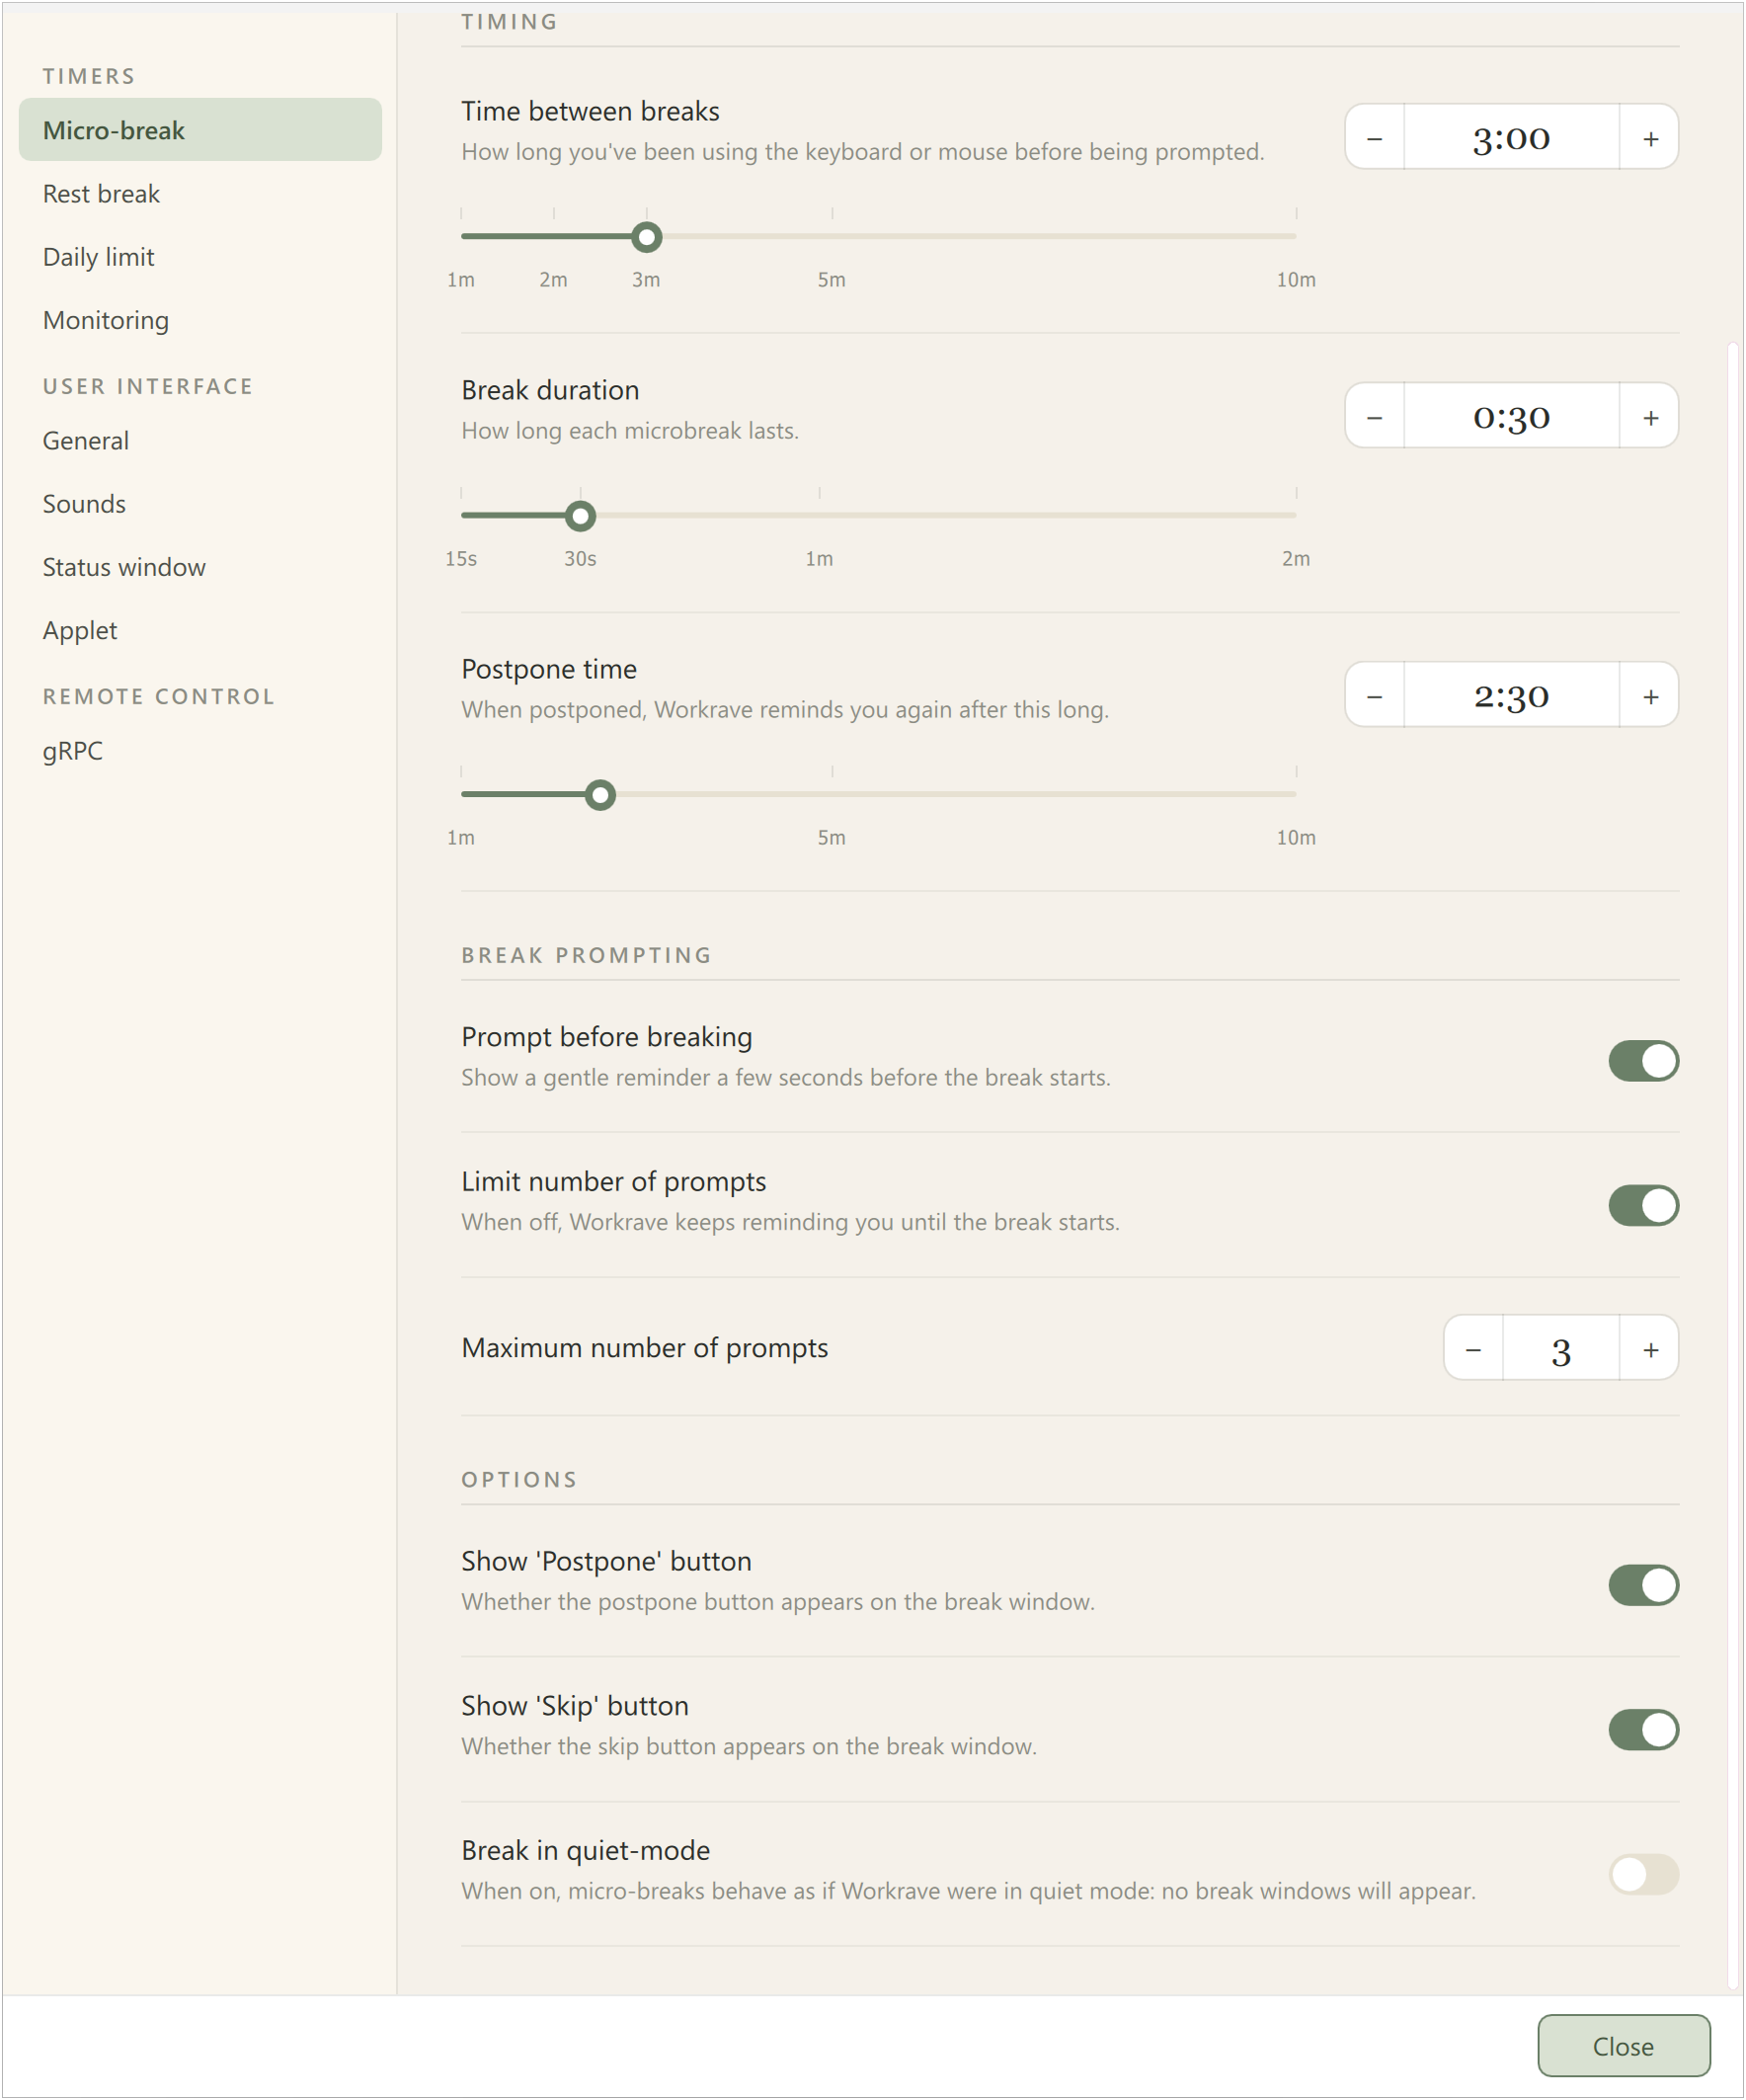Decrease Time between breaks with minus

click(x=1375, y=138)
